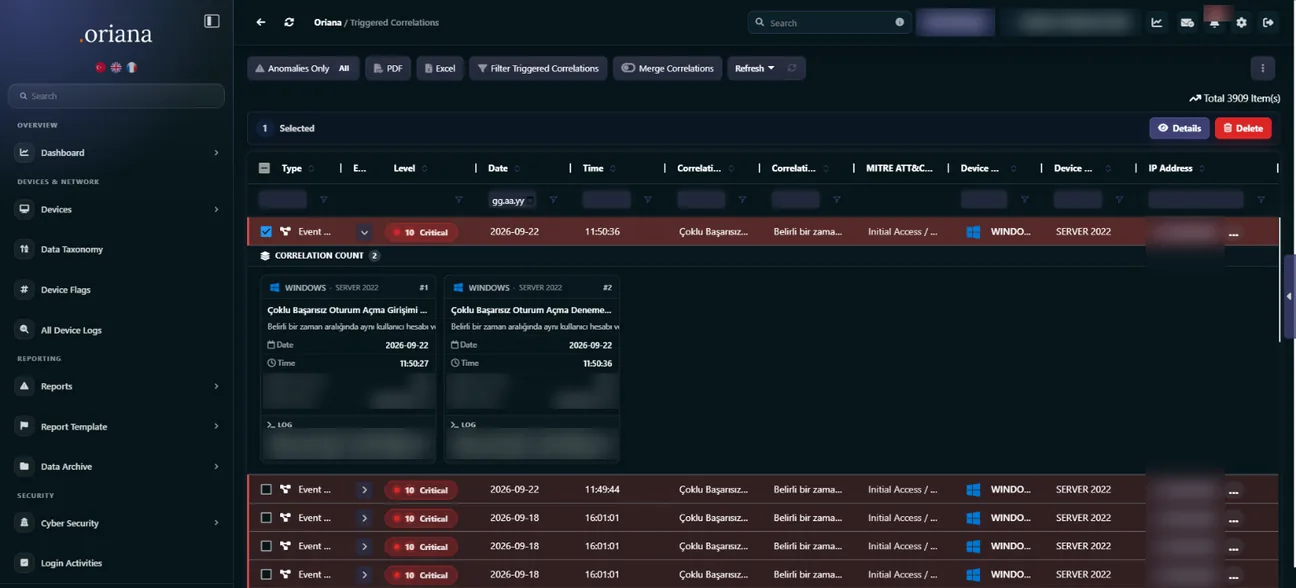The height and width of the screenshot is (588, 1296).
Task: Expand the Devices submenu chevron
Action: pos(216,209)
